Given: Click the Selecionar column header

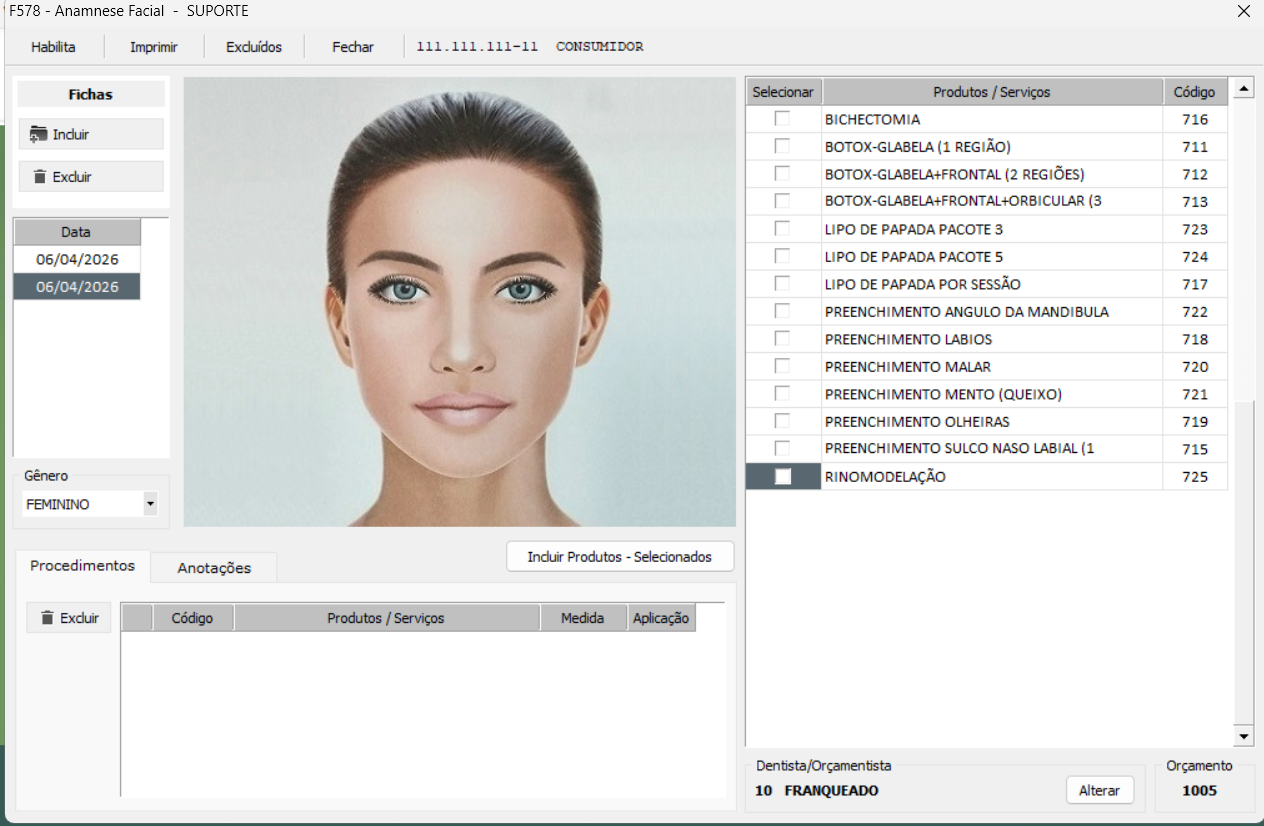Looking at the screenshot, I should pyautogui.click(x=783, y=92).
